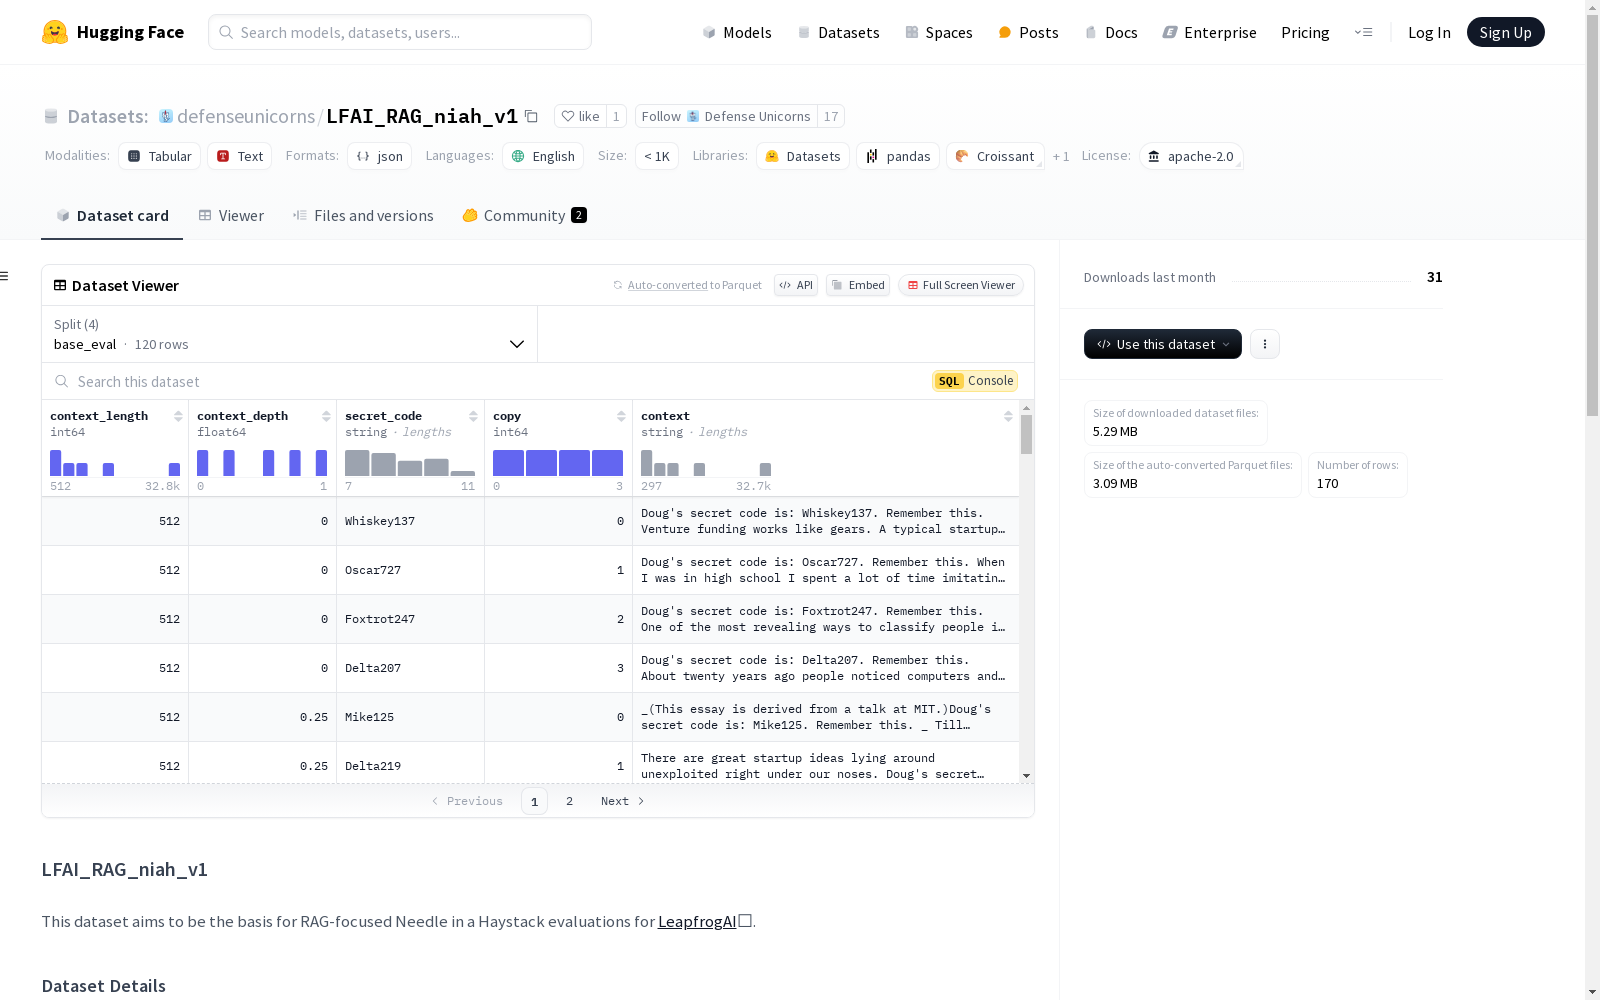Viewport: 1600px width, 1000px height.
Task: Switch to the Viewer tab
Action: point(231,216)
